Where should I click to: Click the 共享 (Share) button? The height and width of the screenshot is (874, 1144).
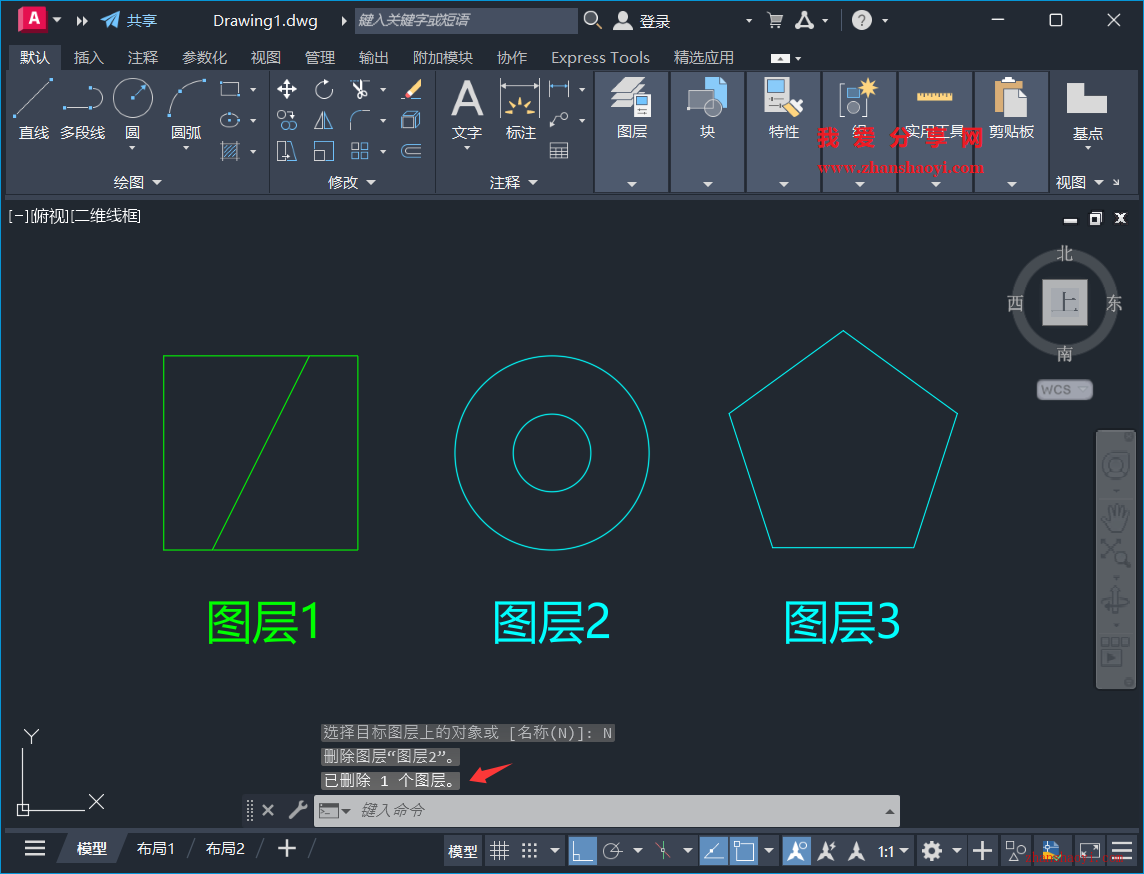point(130,20)
